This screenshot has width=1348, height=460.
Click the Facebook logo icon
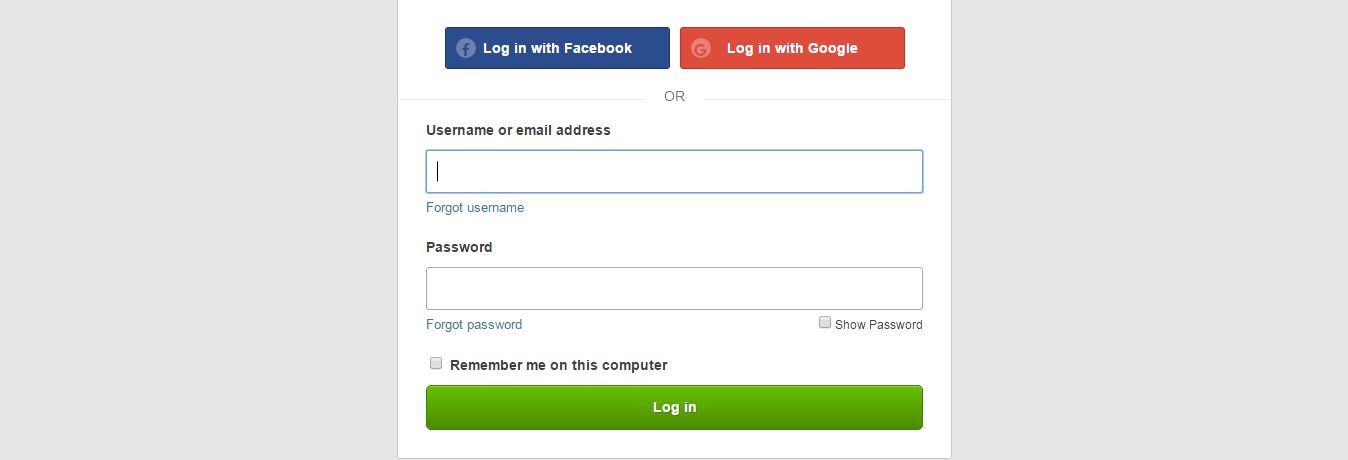click(465, 48)
